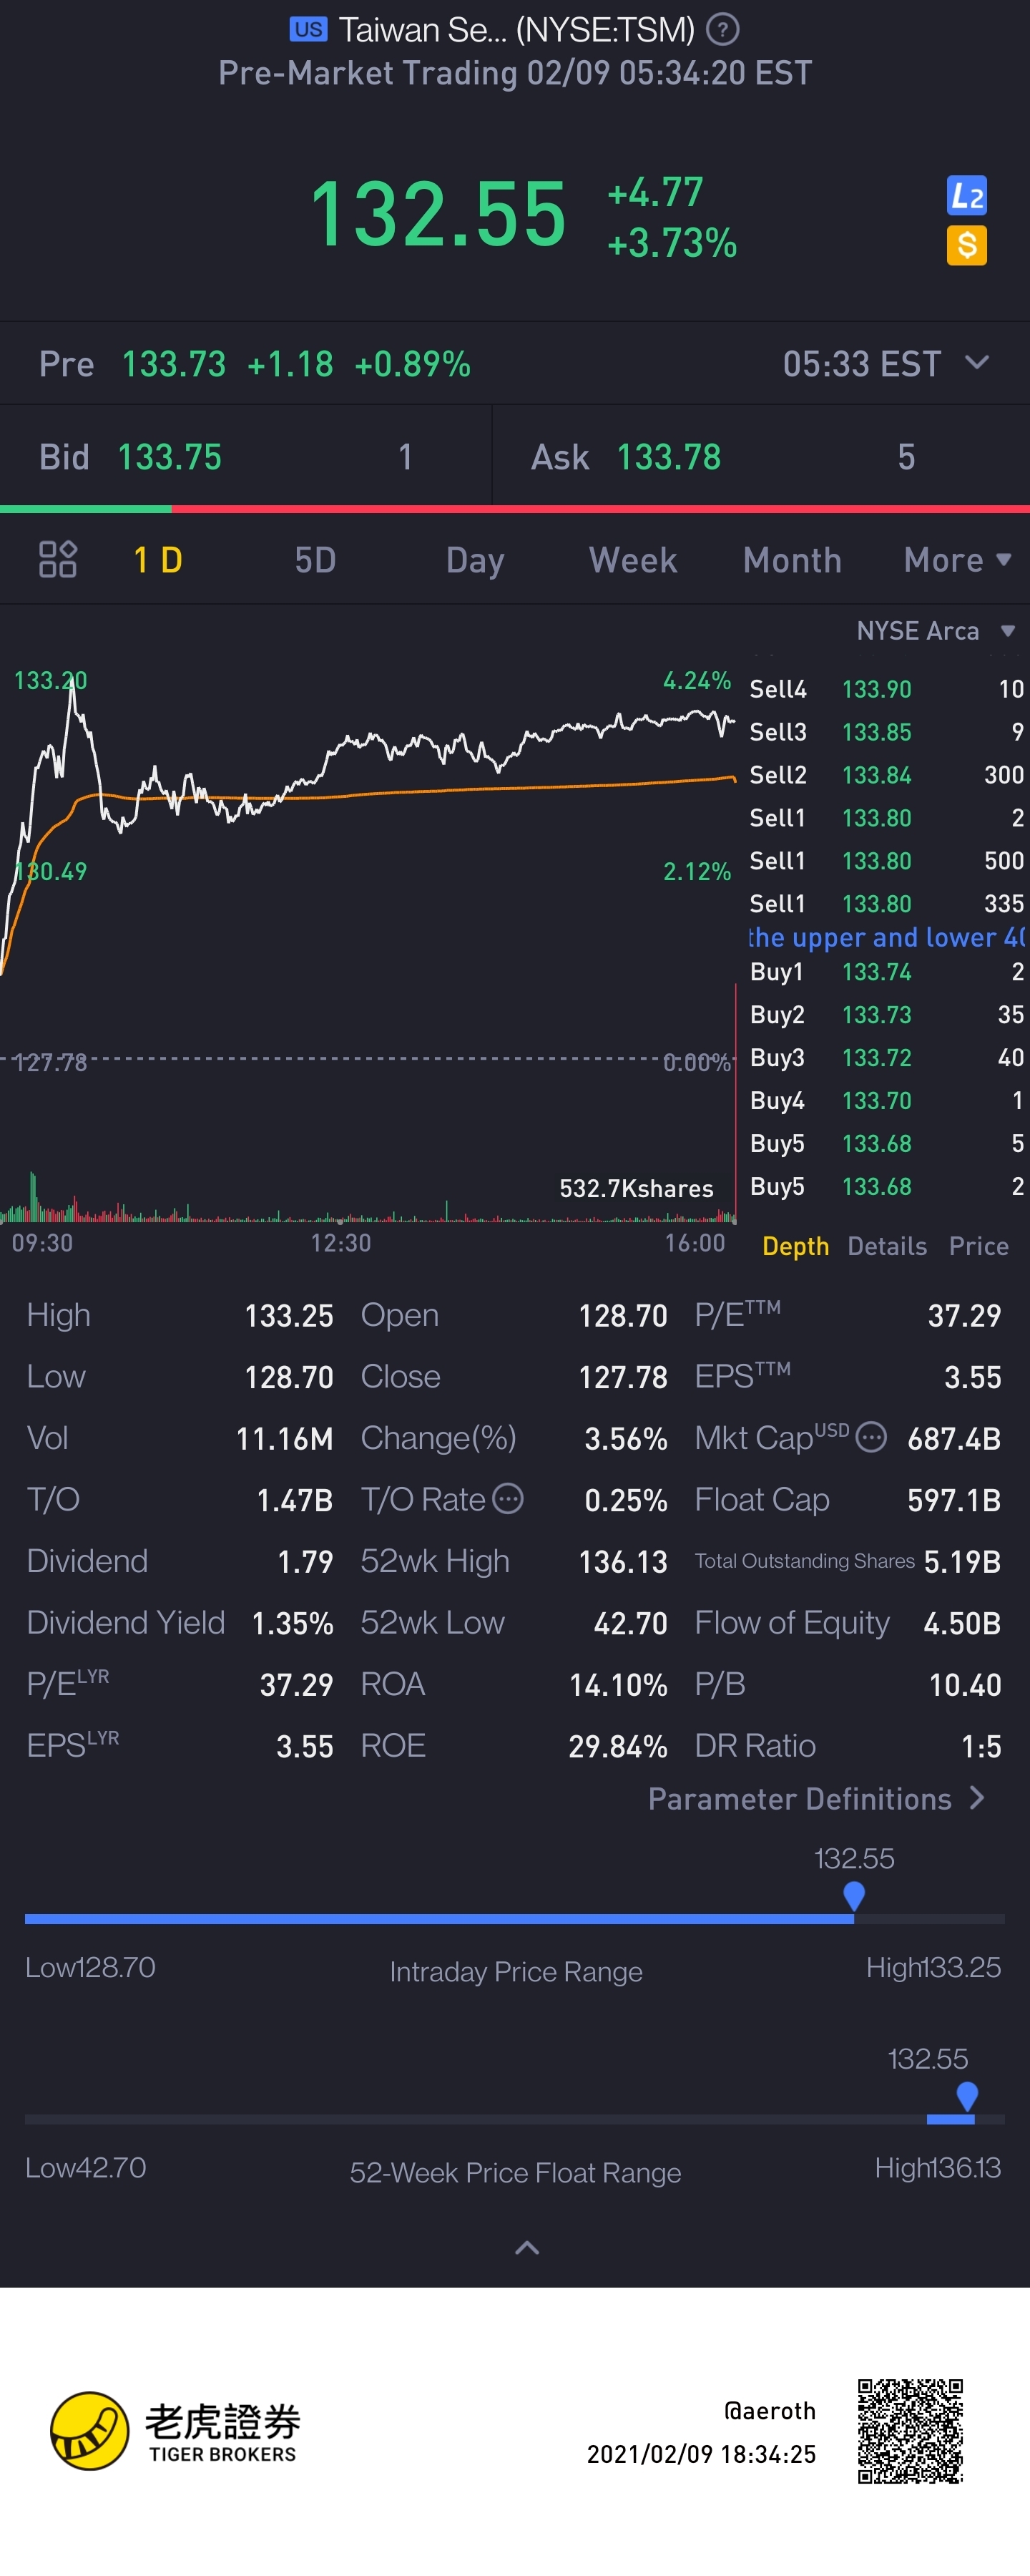1030x2576 pixels.
Task: Tap the Buy1 133.74 order row
Action: click(x=886, y=972)
